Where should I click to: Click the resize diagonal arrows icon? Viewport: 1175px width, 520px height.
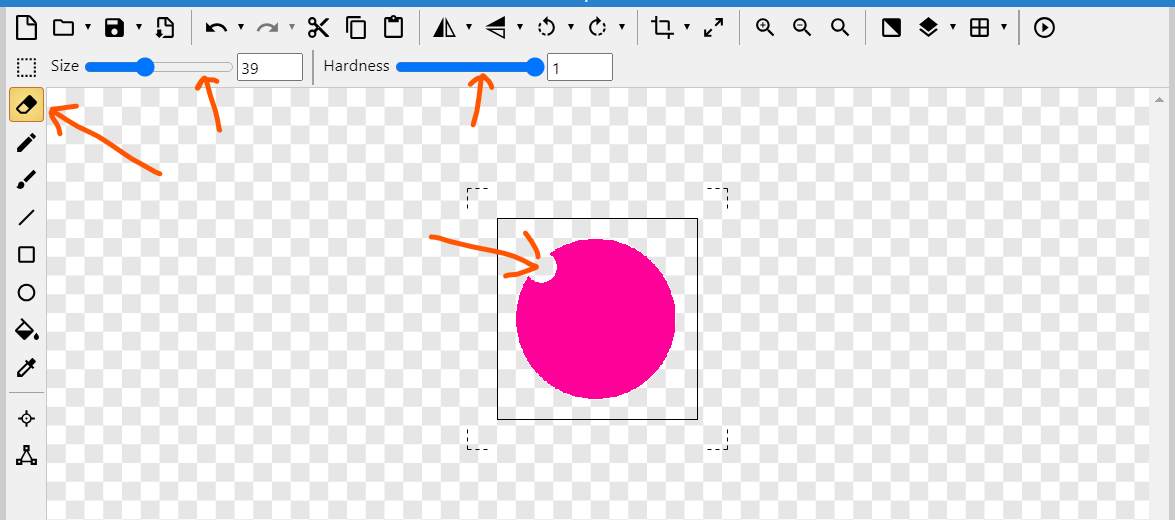pos(713,28)
